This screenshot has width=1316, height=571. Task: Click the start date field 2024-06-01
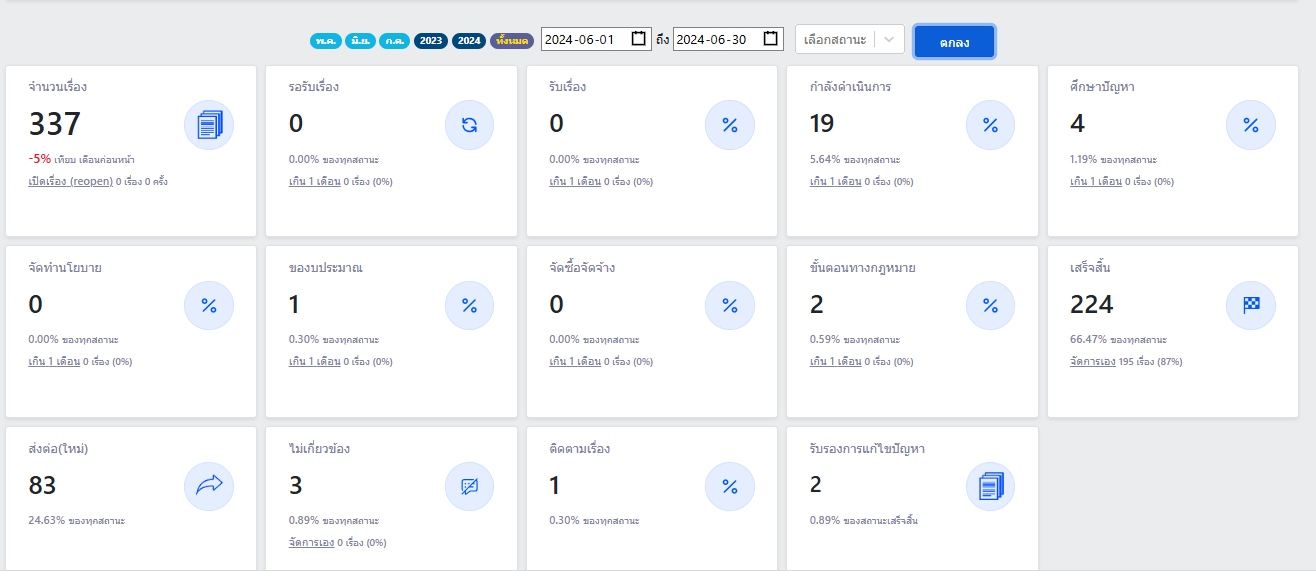585,39
